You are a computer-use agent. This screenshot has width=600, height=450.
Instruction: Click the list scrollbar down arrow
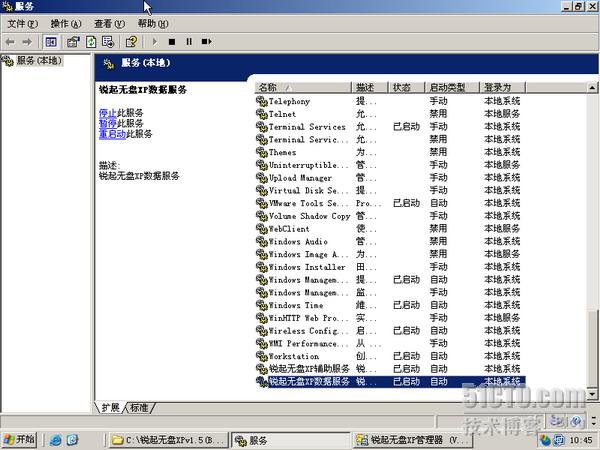[x=592, y=393]
